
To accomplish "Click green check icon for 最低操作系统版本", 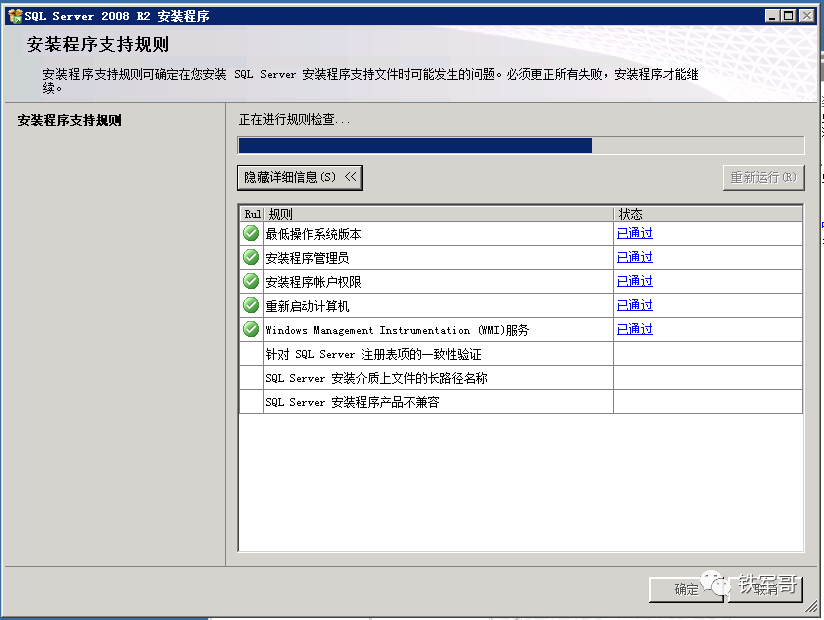I will (251, 233).
